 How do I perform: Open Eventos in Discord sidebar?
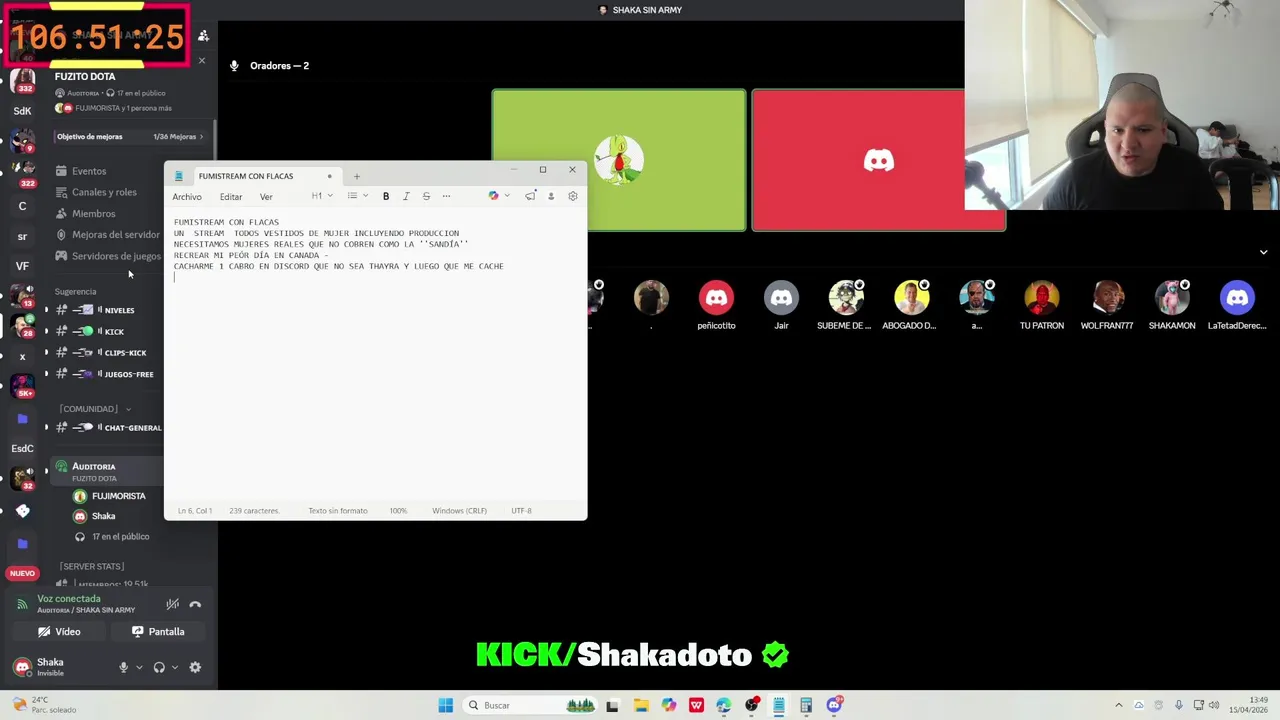(89, 171)
